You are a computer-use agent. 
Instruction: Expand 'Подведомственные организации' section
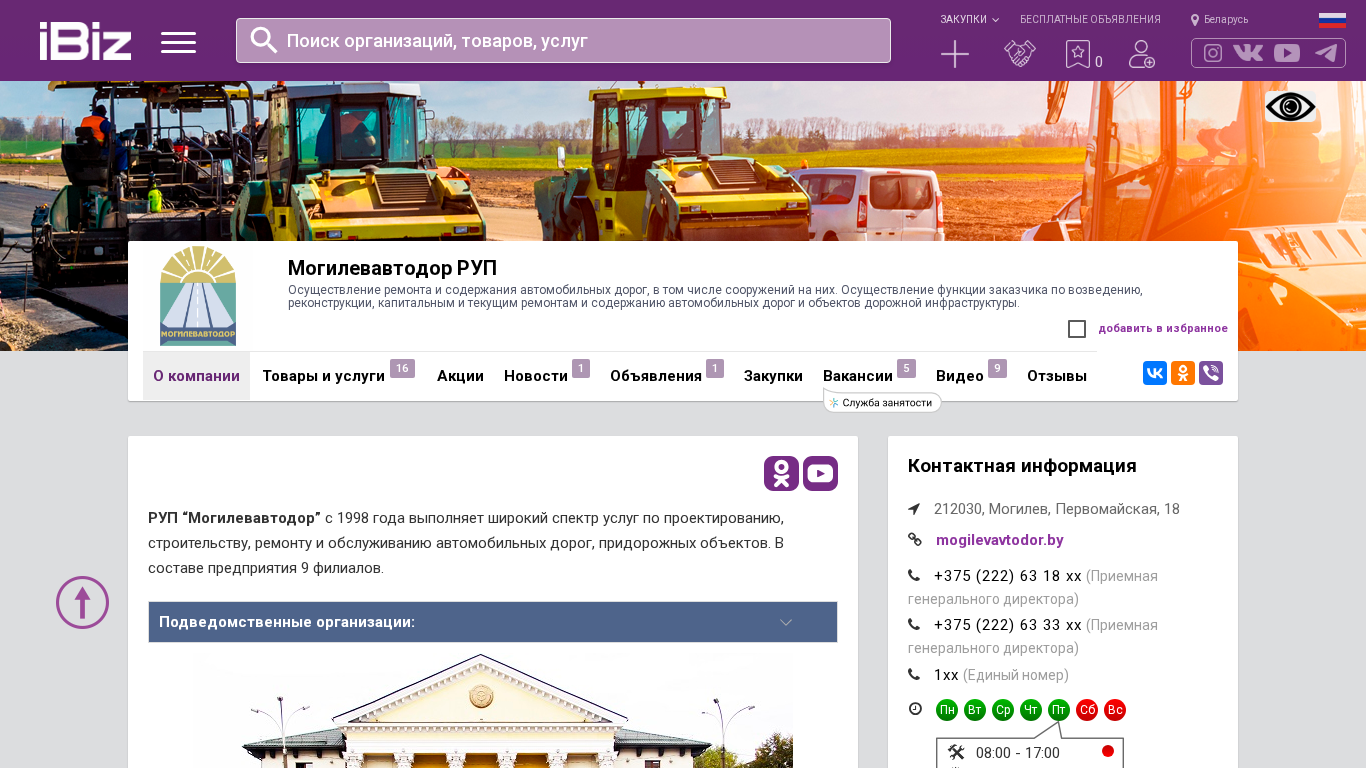[493, 622]
